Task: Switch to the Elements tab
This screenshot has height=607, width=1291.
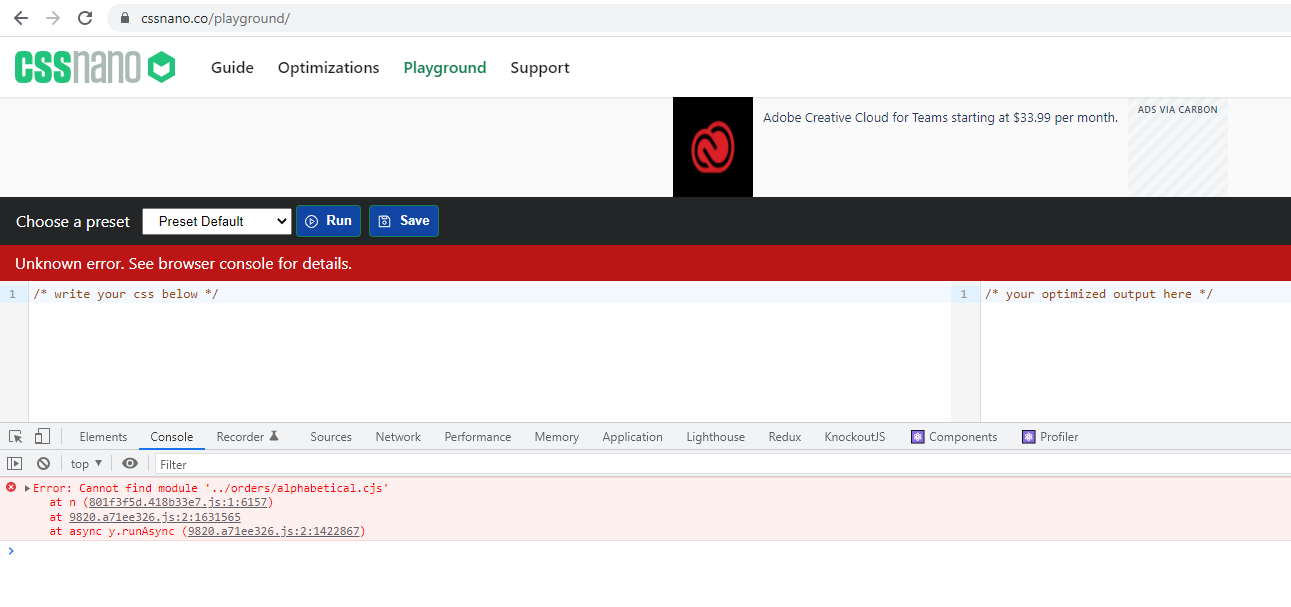Action: click(103, 437)
